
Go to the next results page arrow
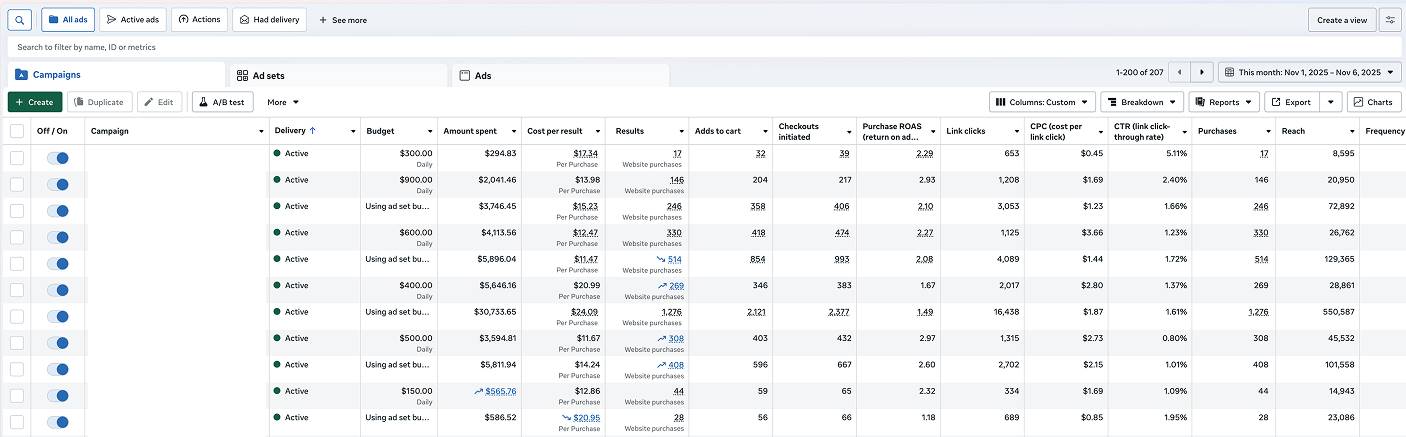tap(1203, 73)
